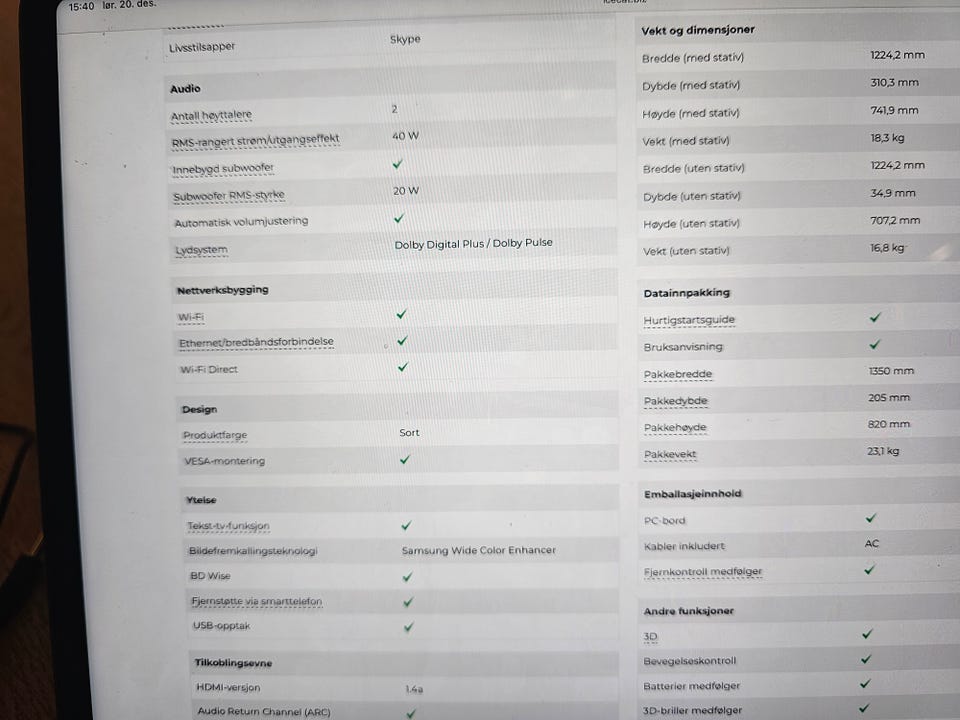Click the Bevegelseskontroll checkmark
Screen dimensions: 960x720
pos(866,659)
